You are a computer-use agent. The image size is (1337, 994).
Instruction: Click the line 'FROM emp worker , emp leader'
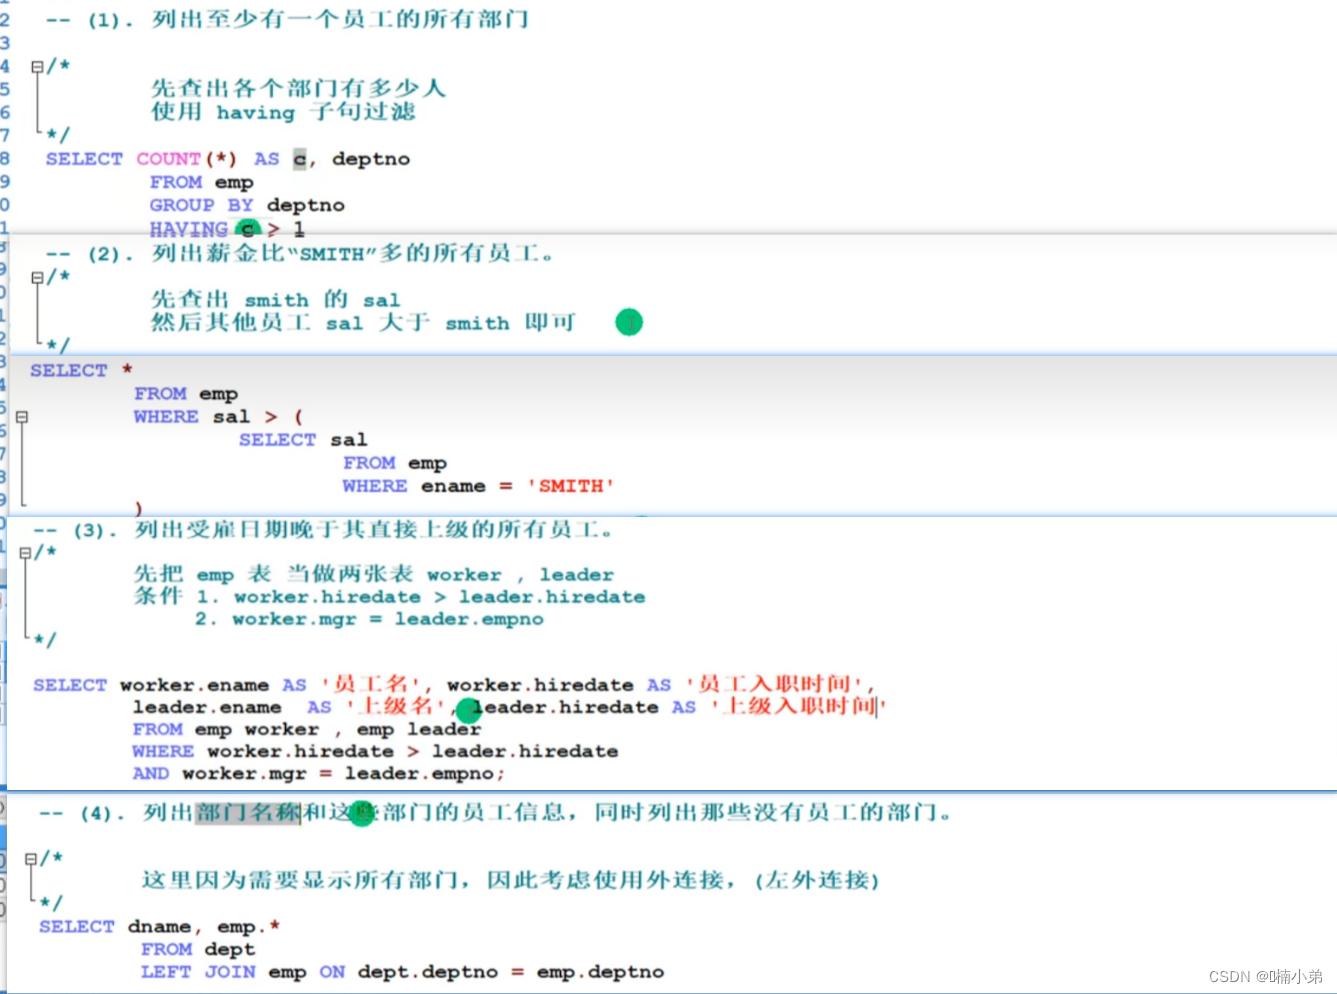pos(307,729)
